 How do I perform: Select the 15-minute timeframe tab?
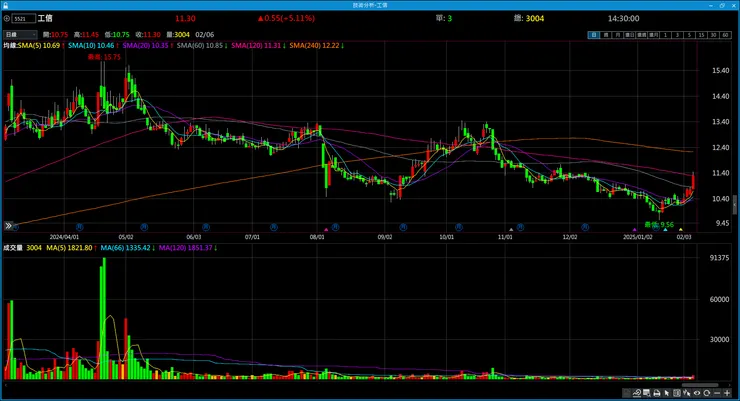[x=702, y=35]
